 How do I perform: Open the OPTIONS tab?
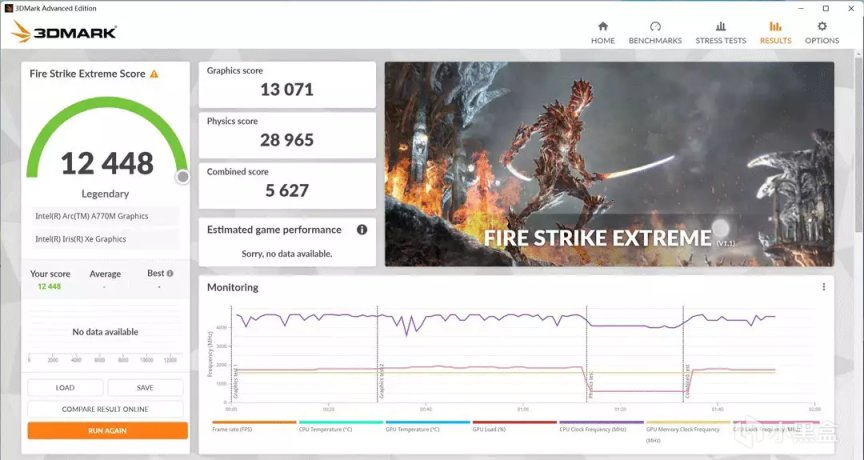coord(822,33)
